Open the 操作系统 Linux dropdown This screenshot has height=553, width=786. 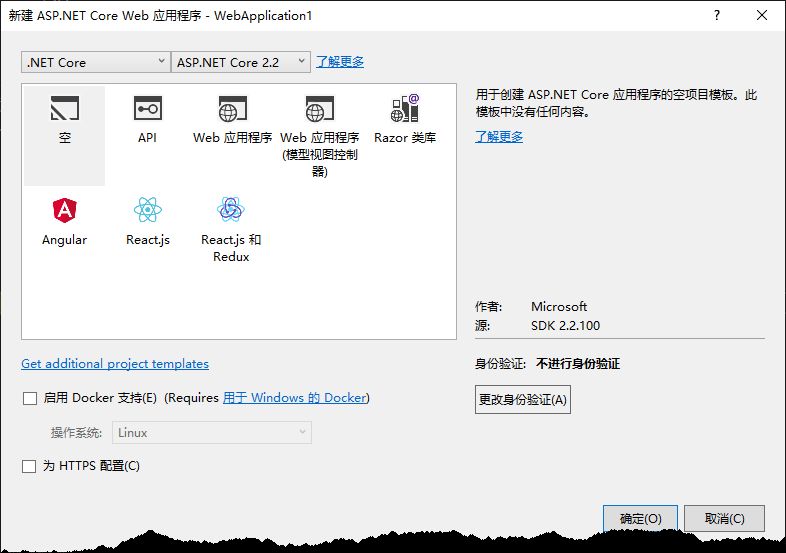click(212, 433)
